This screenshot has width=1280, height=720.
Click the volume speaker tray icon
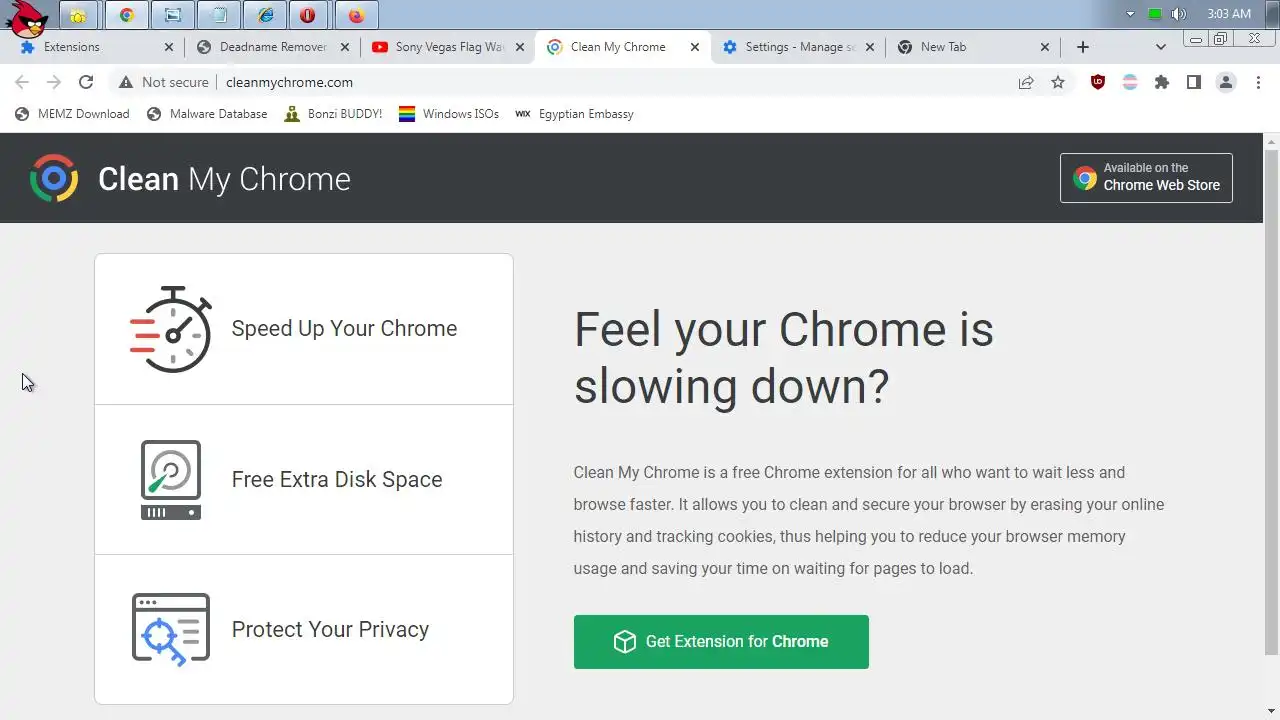click(x=1179, y=14)
